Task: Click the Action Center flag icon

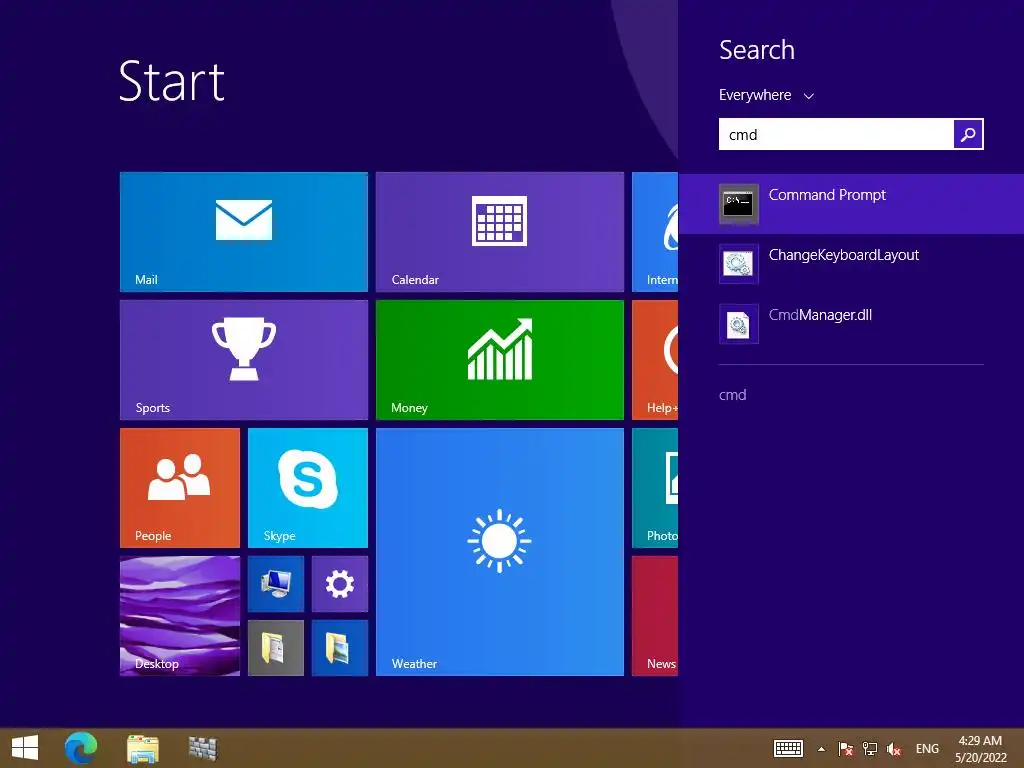Action: [x=846, y=748]
